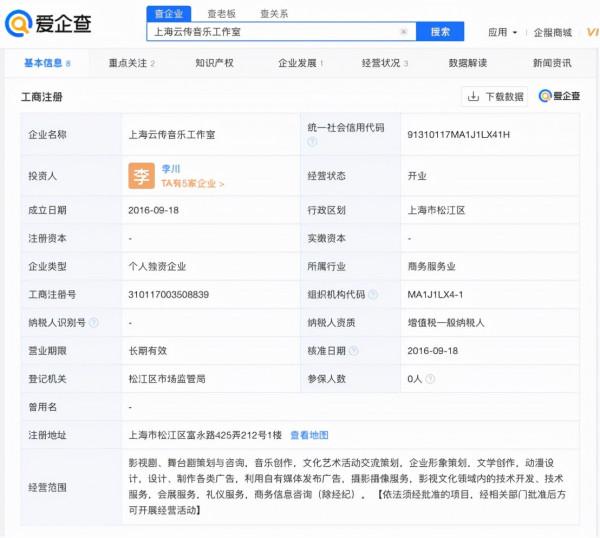The image size is (600, 538).
Task: Click the 商务服务业 cell value
Action: pos(431,266)
